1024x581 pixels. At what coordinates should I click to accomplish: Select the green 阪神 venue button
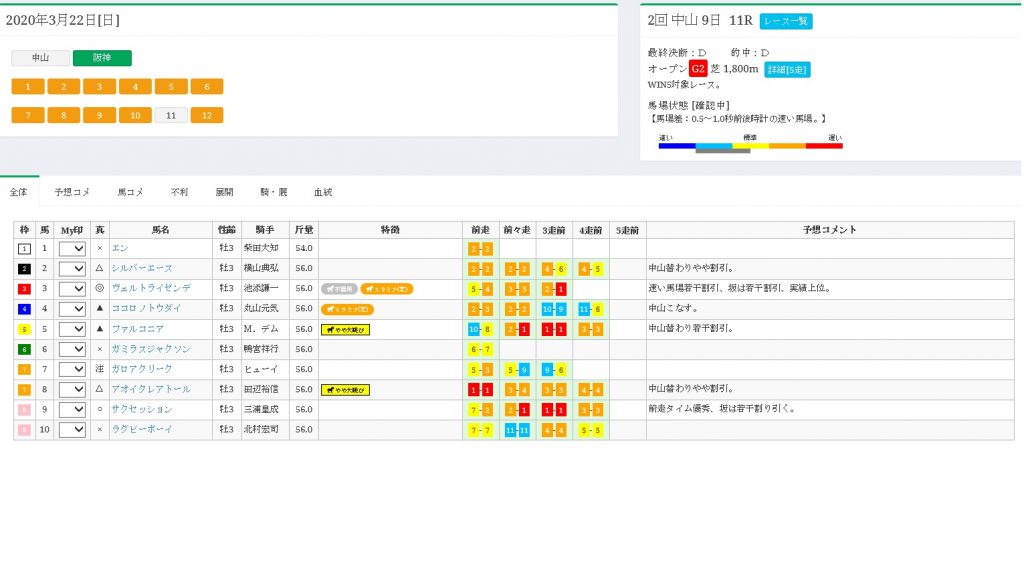coord(102,58)
